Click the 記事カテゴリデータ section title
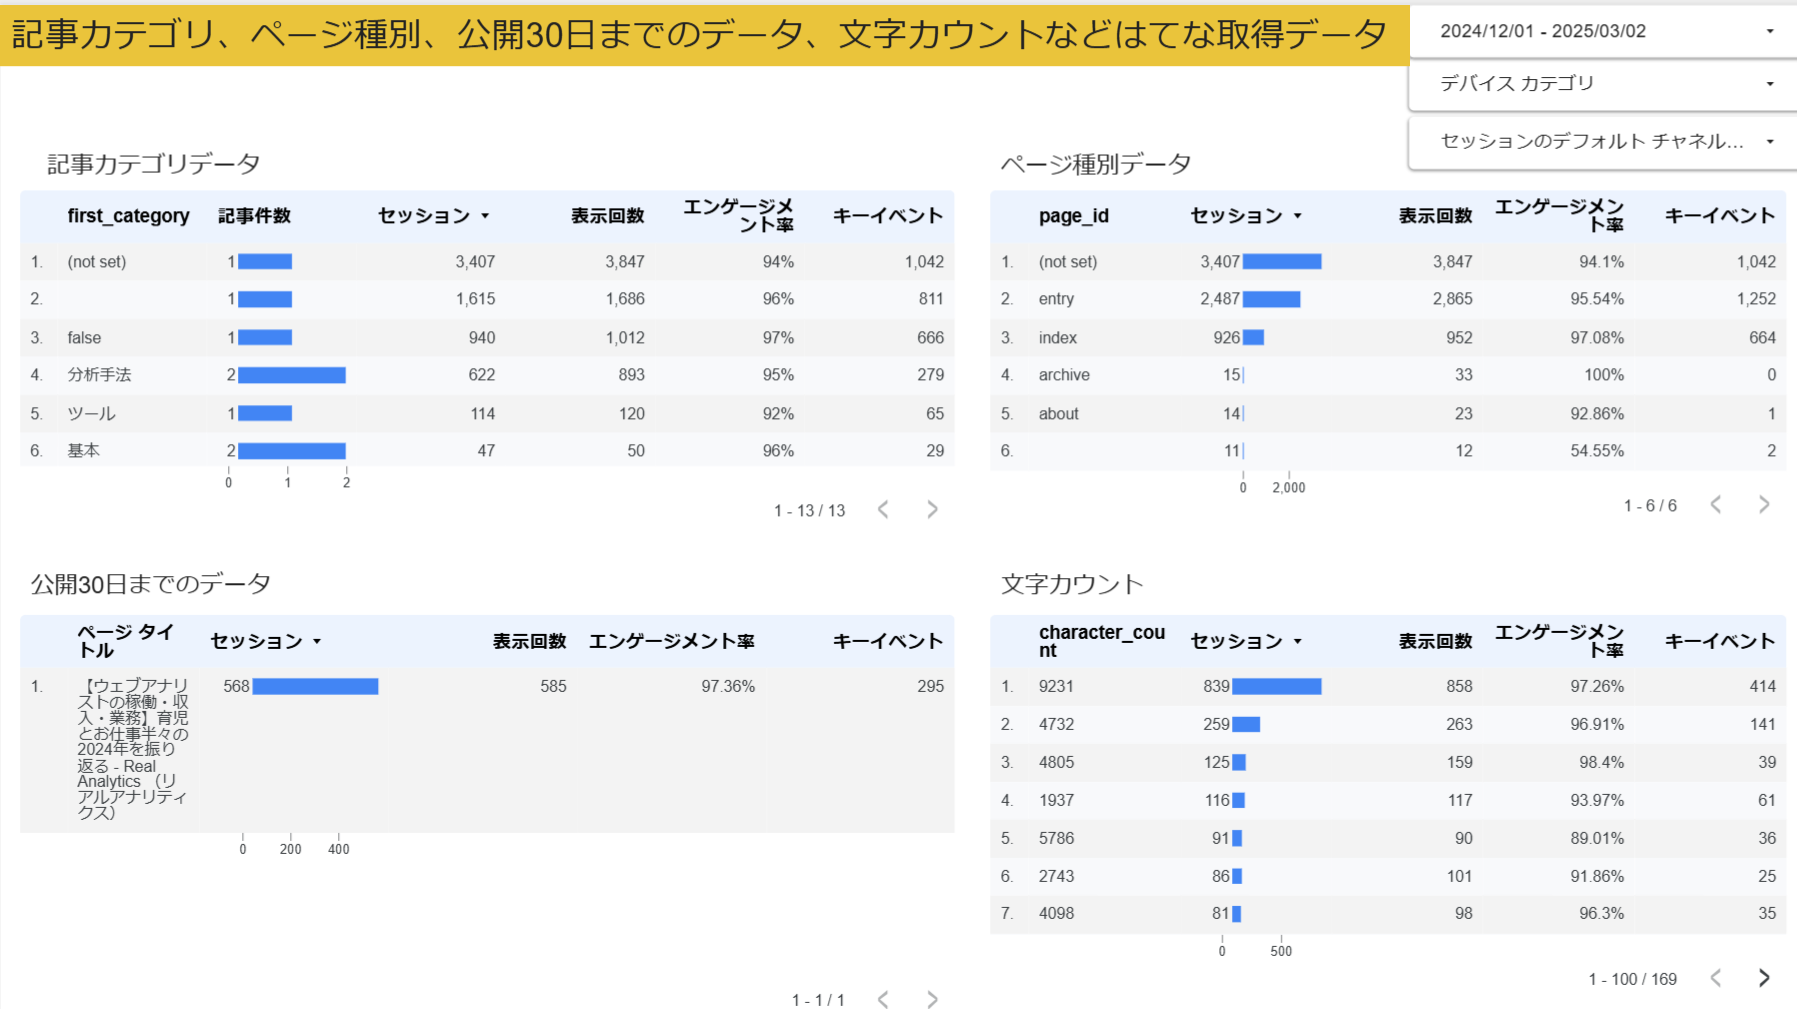This screenshot has width=1797, height=1009. pos(154,164)
